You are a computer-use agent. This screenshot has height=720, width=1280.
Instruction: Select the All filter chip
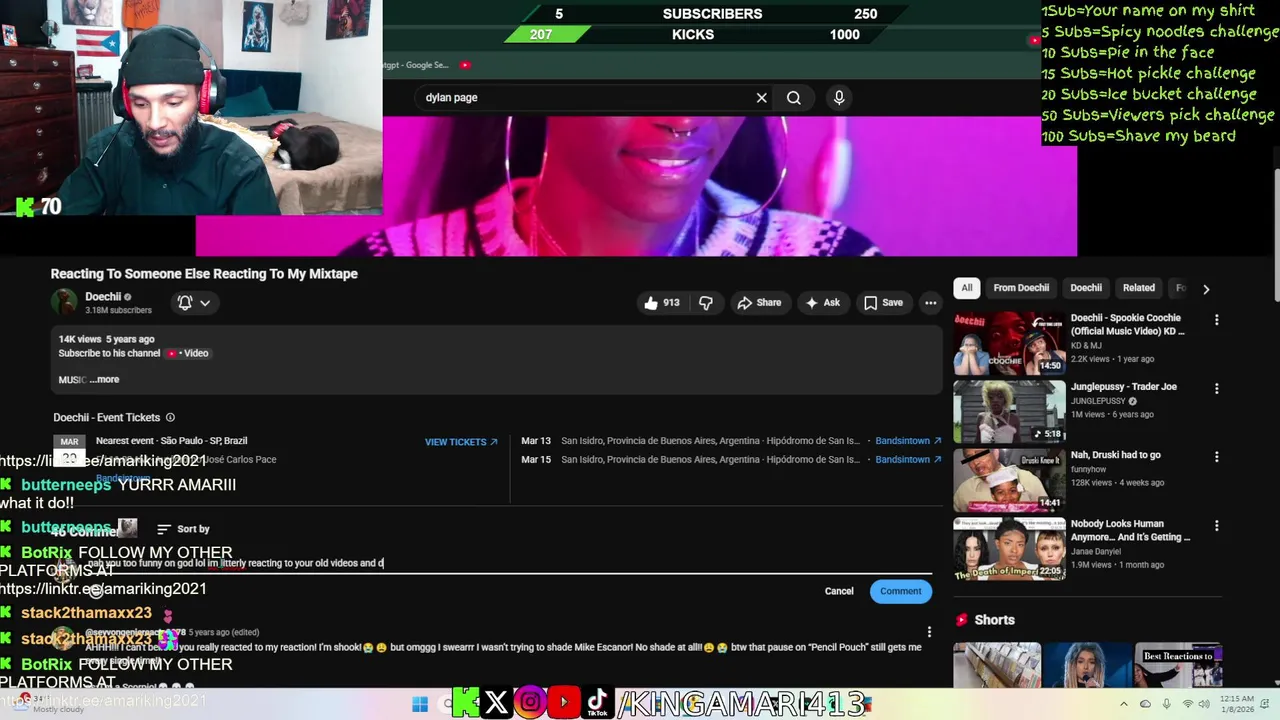pyautogui.click(x=967, y=288)
